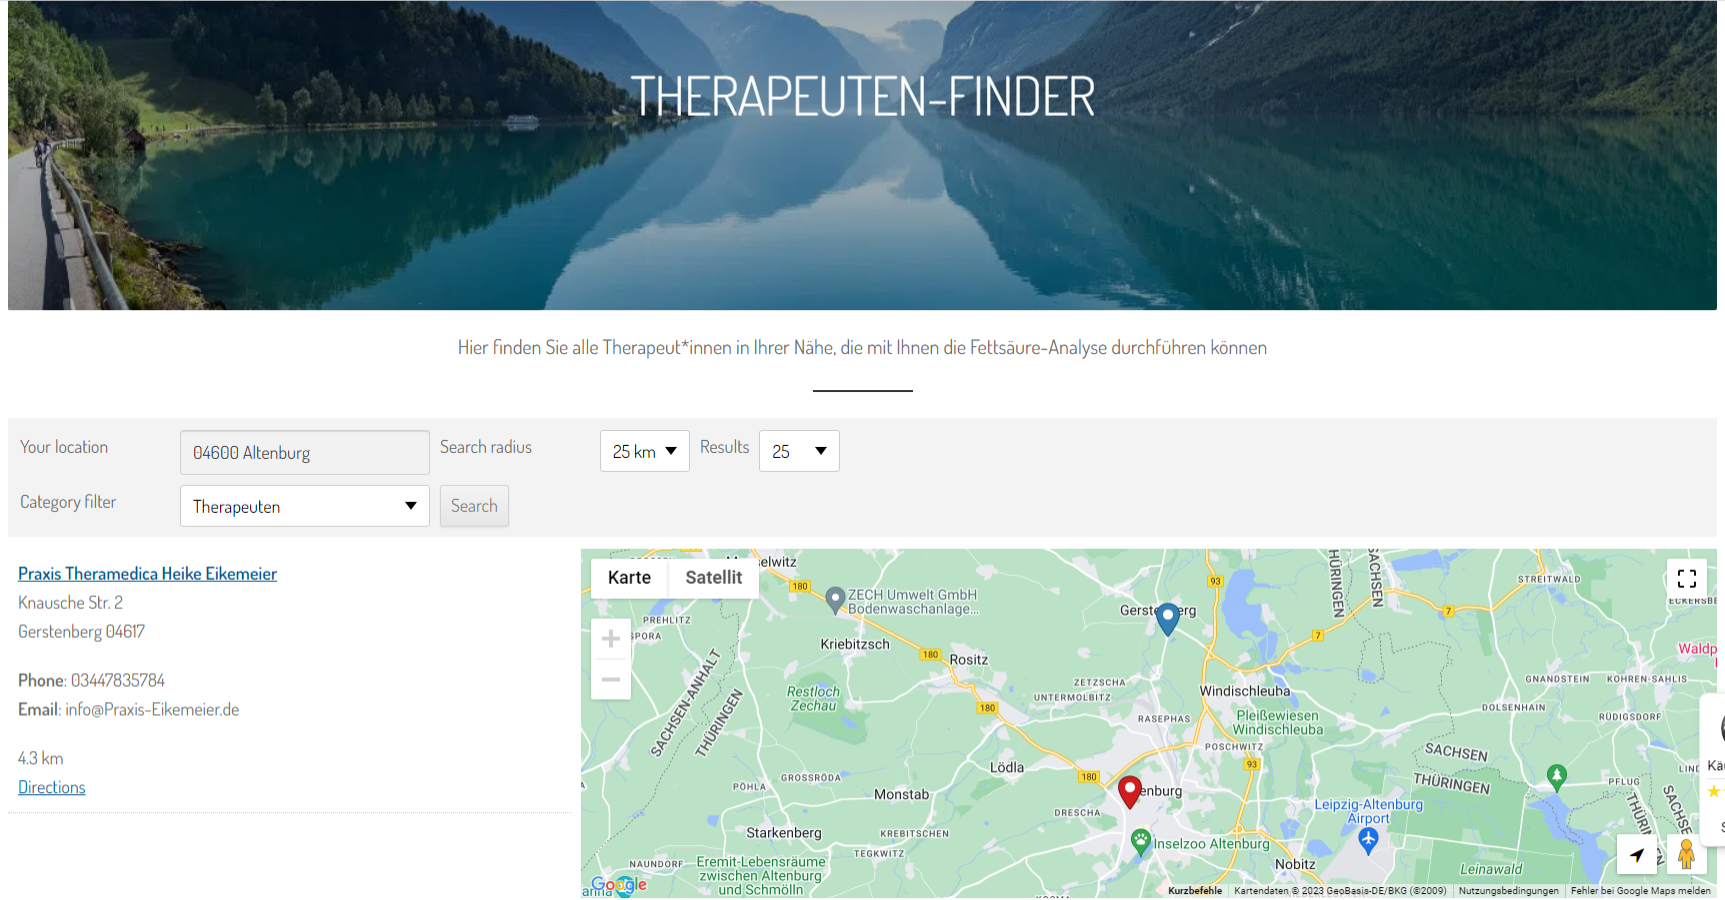The width and height of the screenshot is (1725, 900).
Task: Open the Search radius dropdown
Action: (645, 451)
